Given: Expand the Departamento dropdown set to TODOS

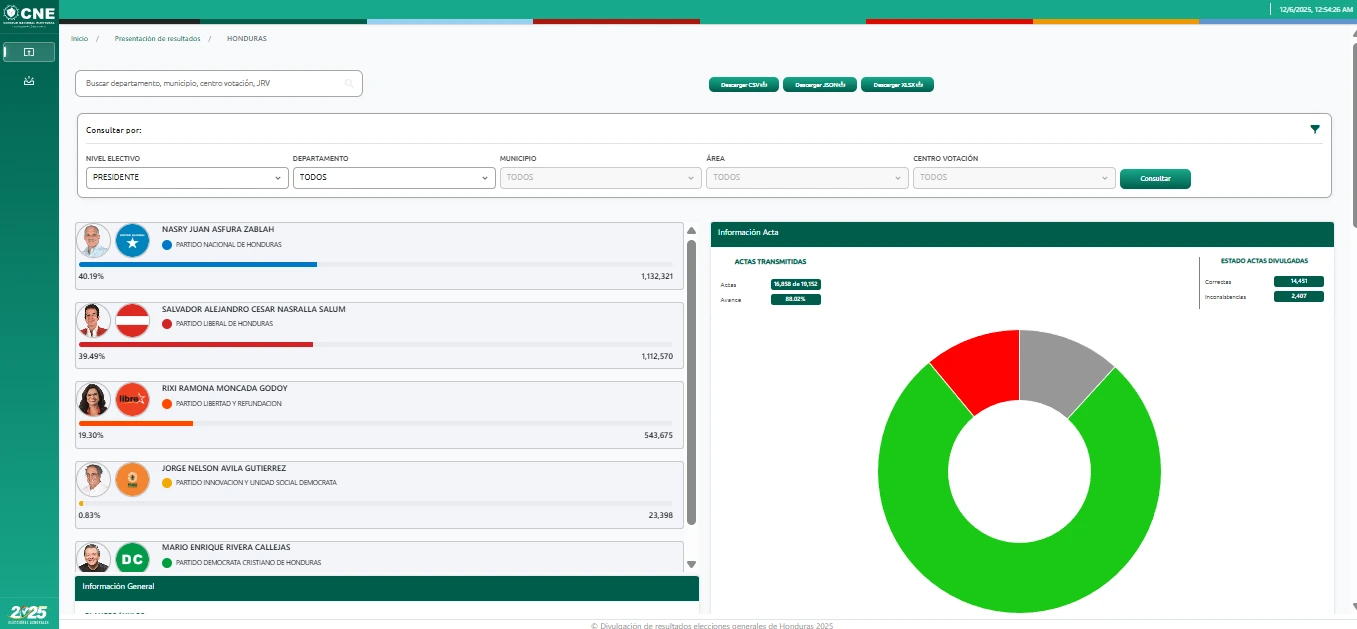Looking at the screenshot, I should point(394,177).
